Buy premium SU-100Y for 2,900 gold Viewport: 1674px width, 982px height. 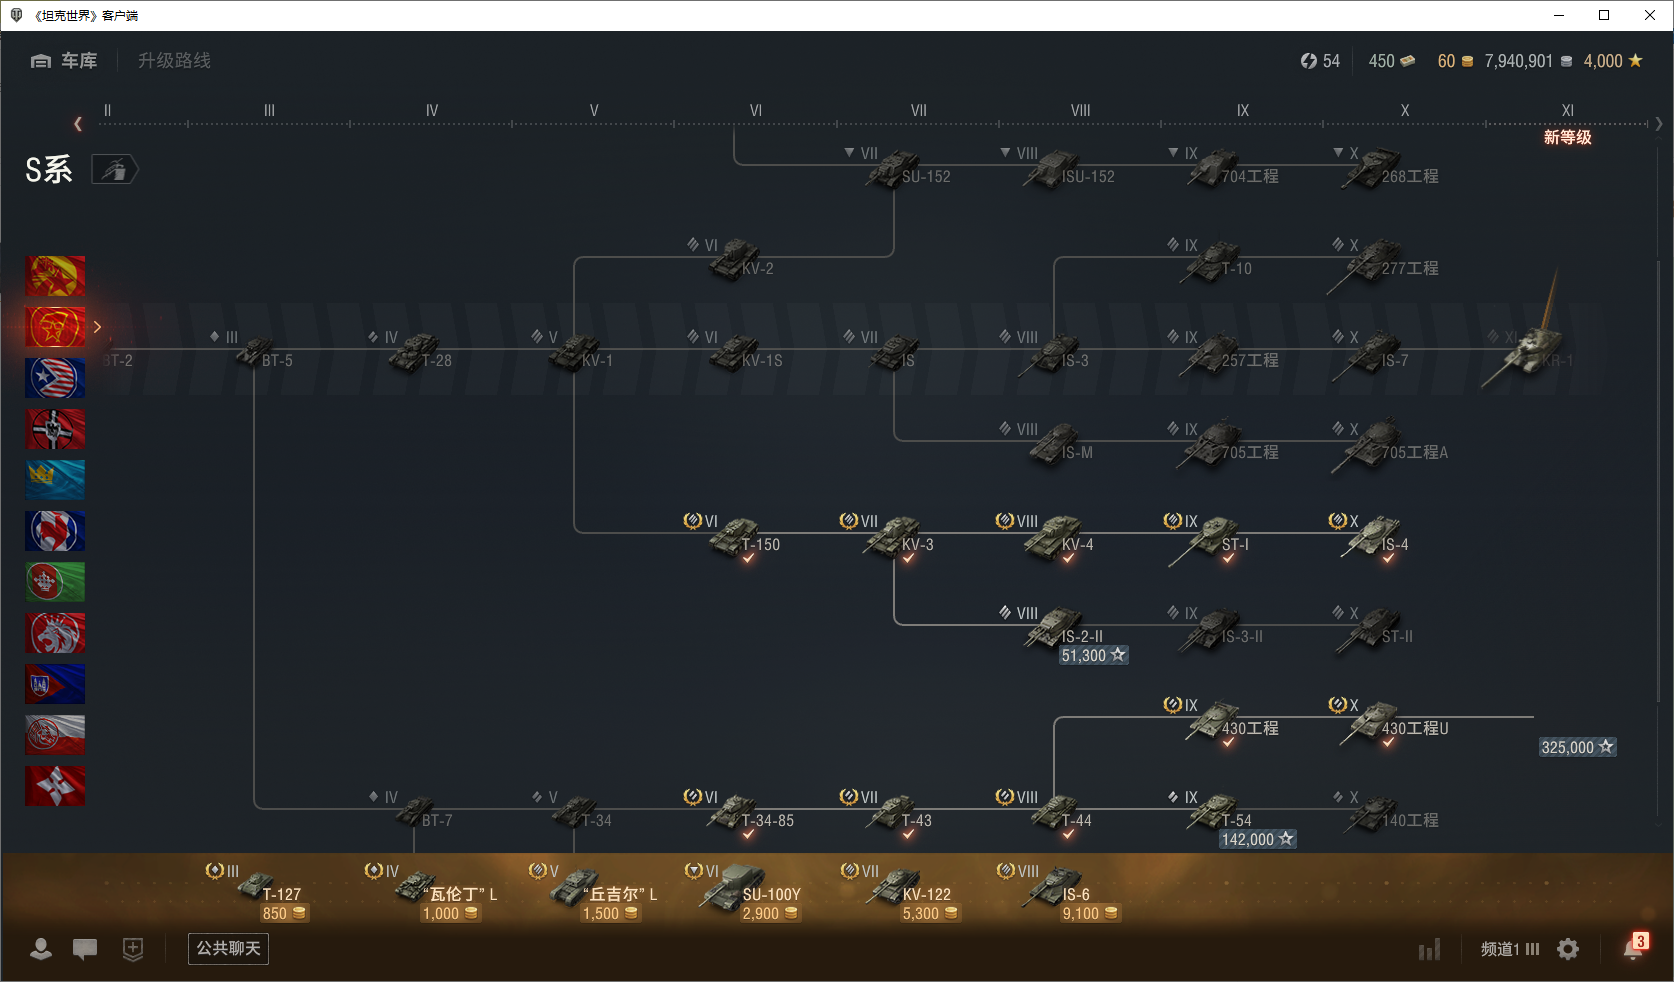coord(770,914)
